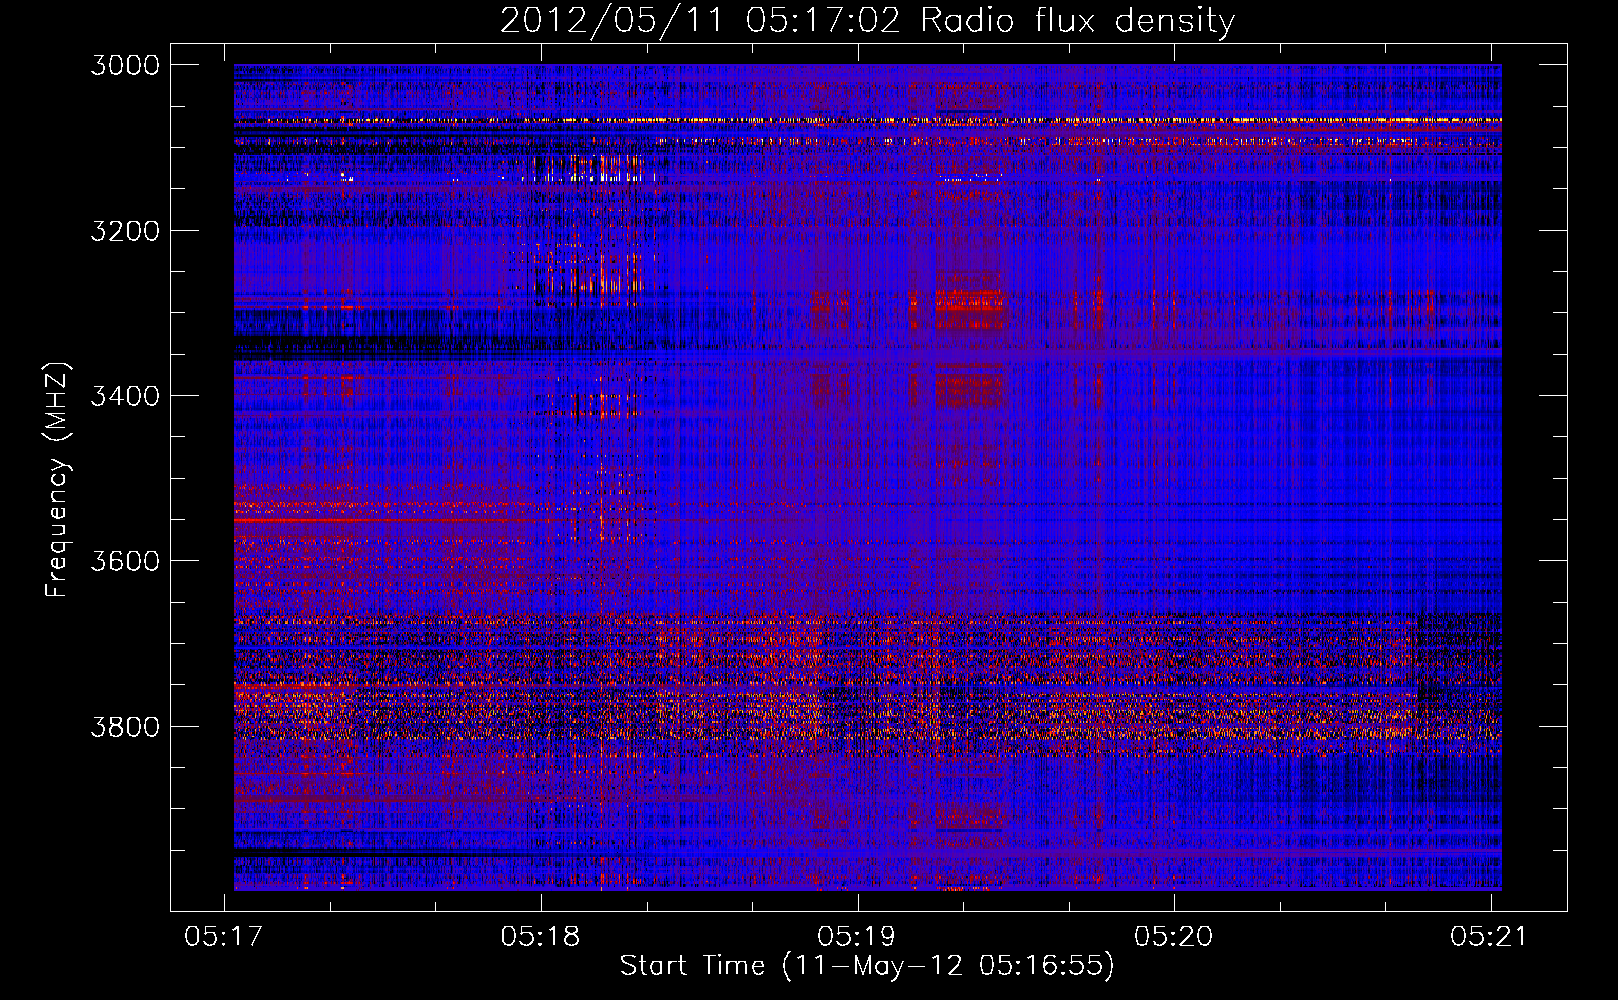This screenshot has width=1618, height=1000.
Task: Click the 05:18 time tick label
Action: coord(541,936)
